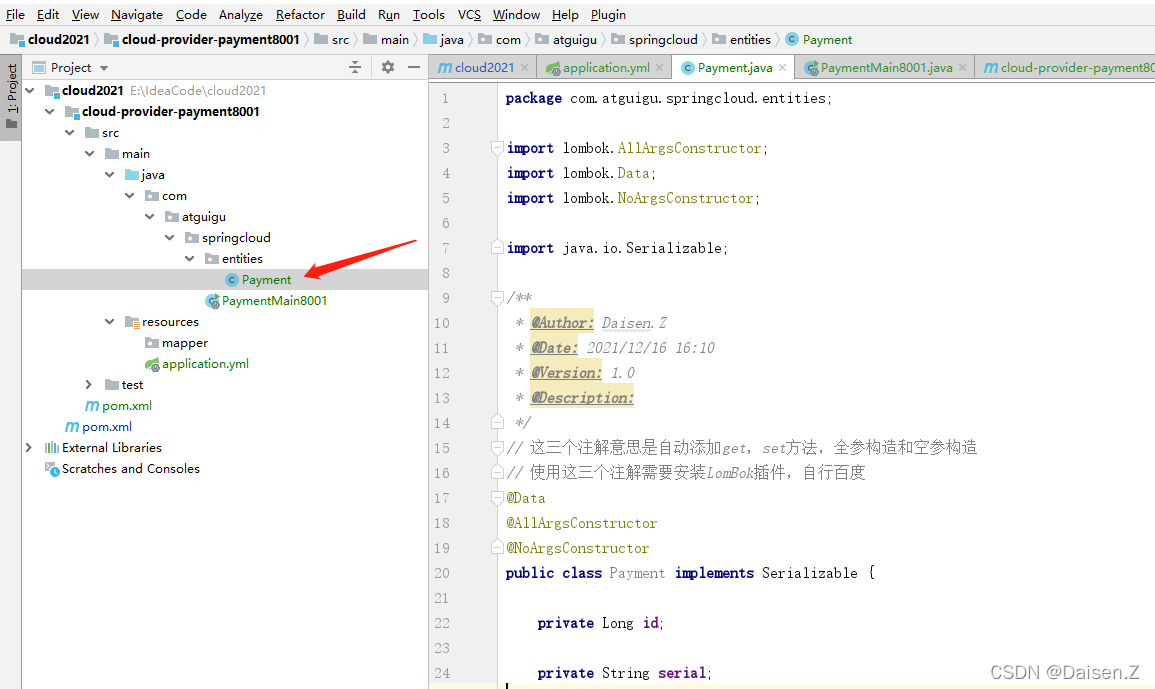Image resolution: width=1155 pixels, height=689 pixels.
Task: Click the External Libraries icon
Action: point(52,448)
